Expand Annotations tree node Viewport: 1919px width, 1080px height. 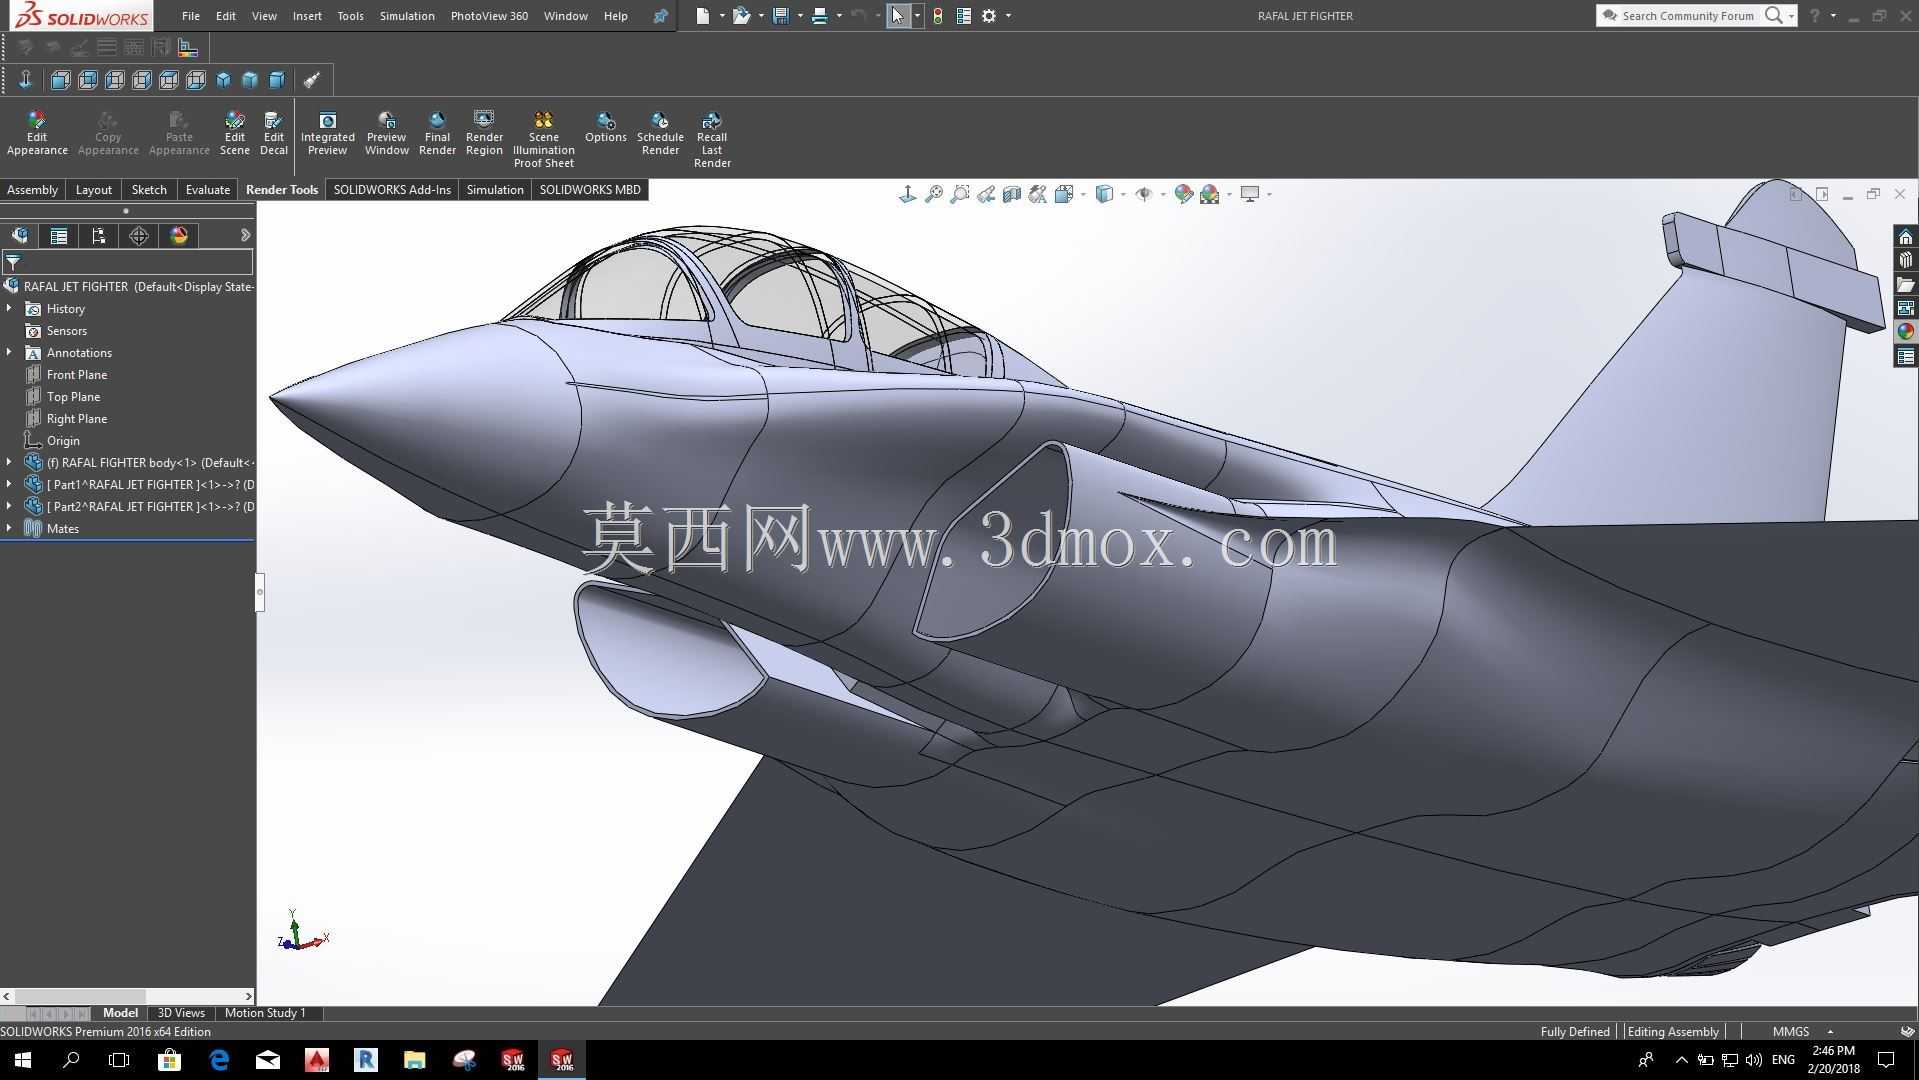[9, 353]
